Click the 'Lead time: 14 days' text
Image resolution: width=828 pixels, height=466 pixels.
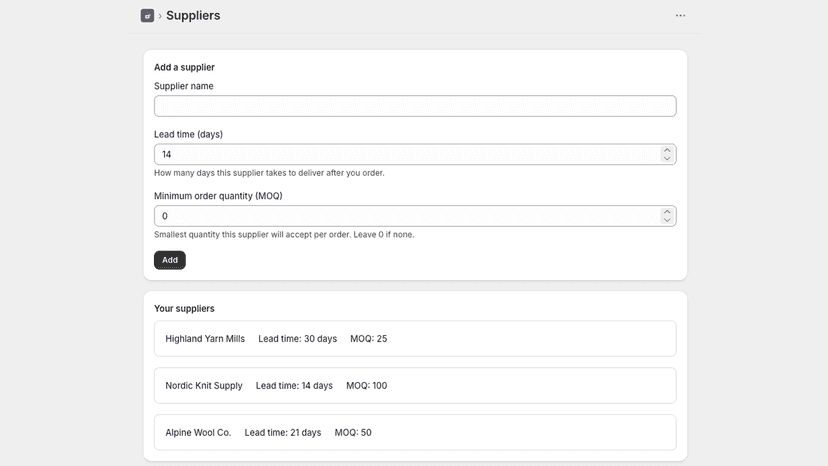(294, 386)
